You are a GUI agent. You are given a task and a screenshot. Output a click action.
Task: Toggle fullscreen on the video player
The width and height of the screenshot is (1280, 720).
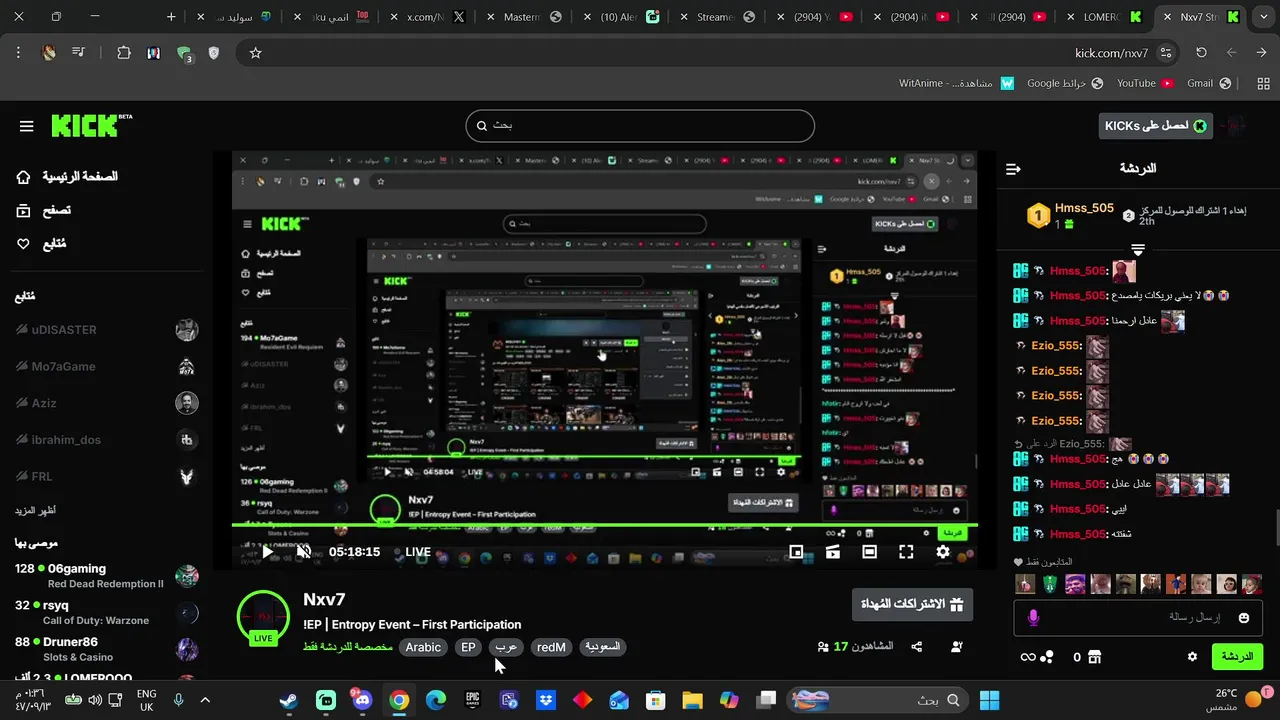(906, 552)
